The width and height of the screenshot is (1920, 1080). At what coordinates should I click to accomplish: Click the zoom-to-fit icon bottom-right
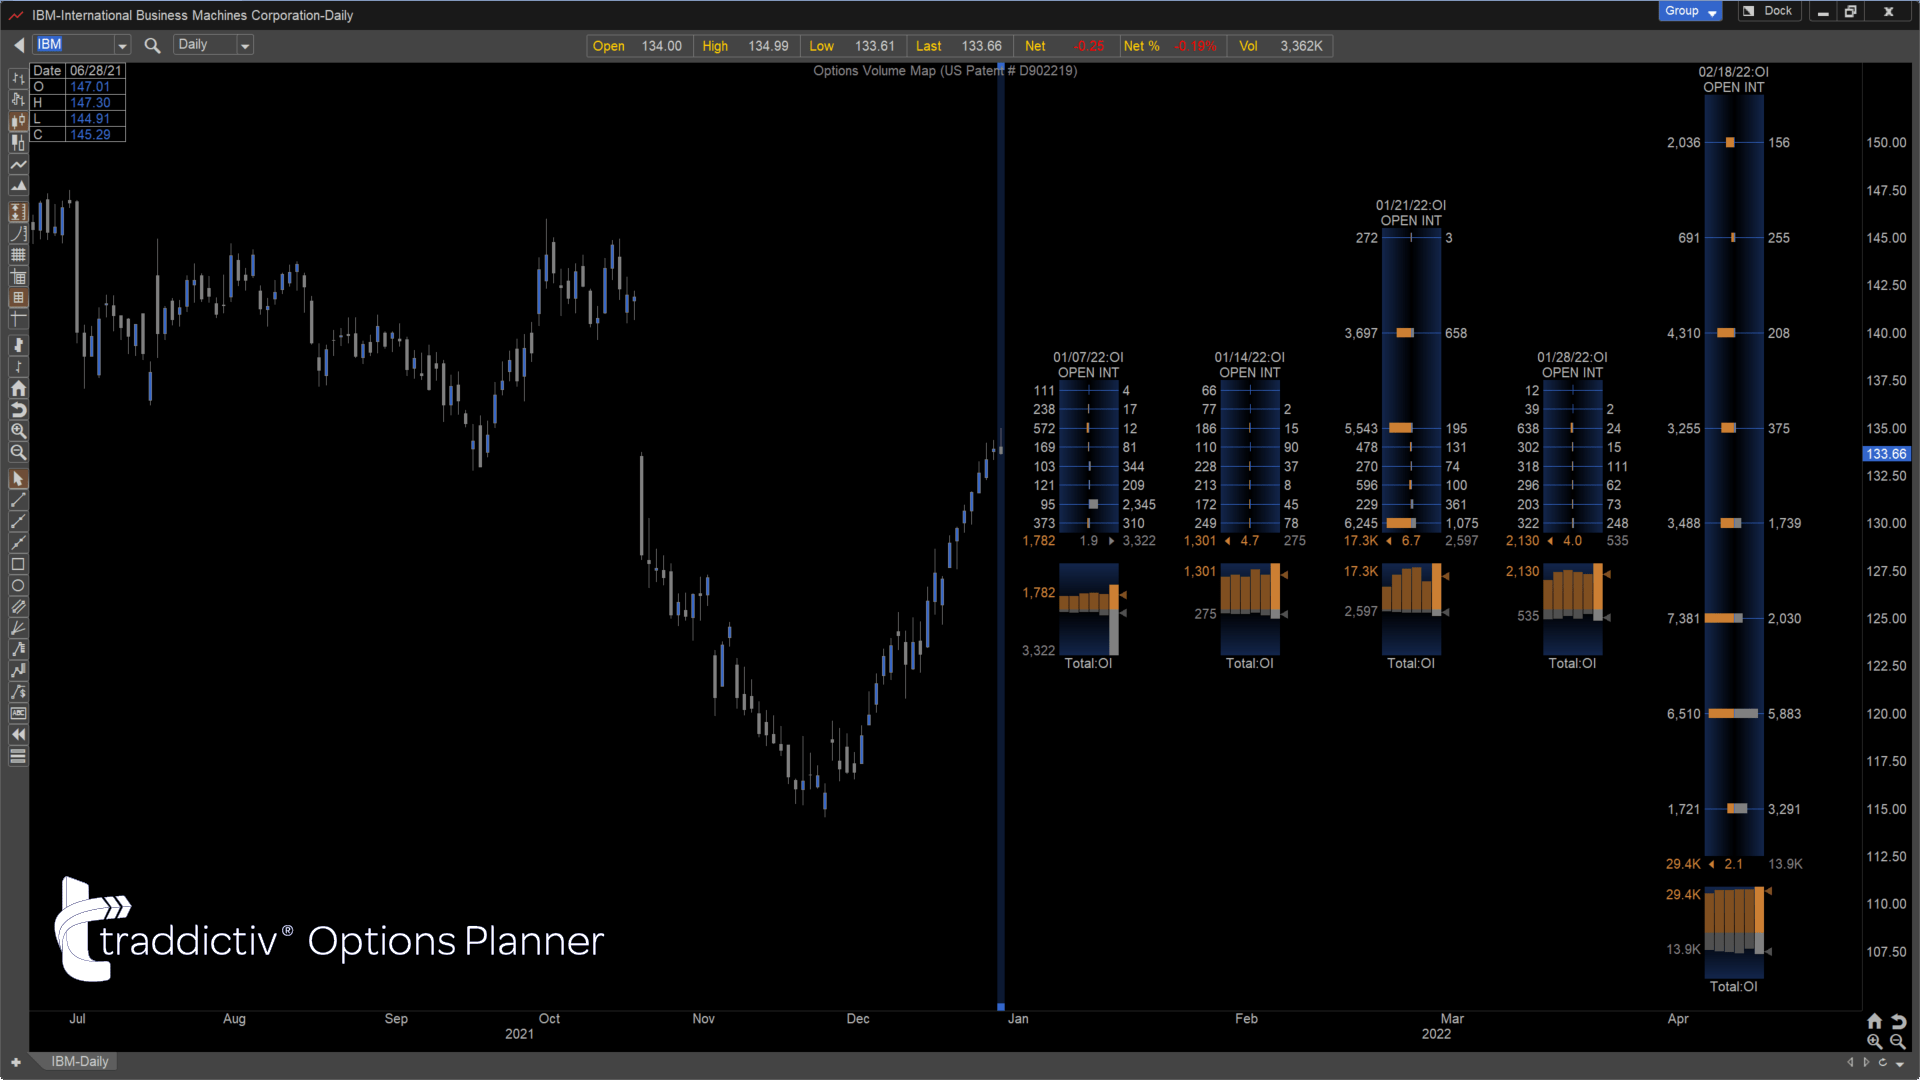(1875, 1019)
